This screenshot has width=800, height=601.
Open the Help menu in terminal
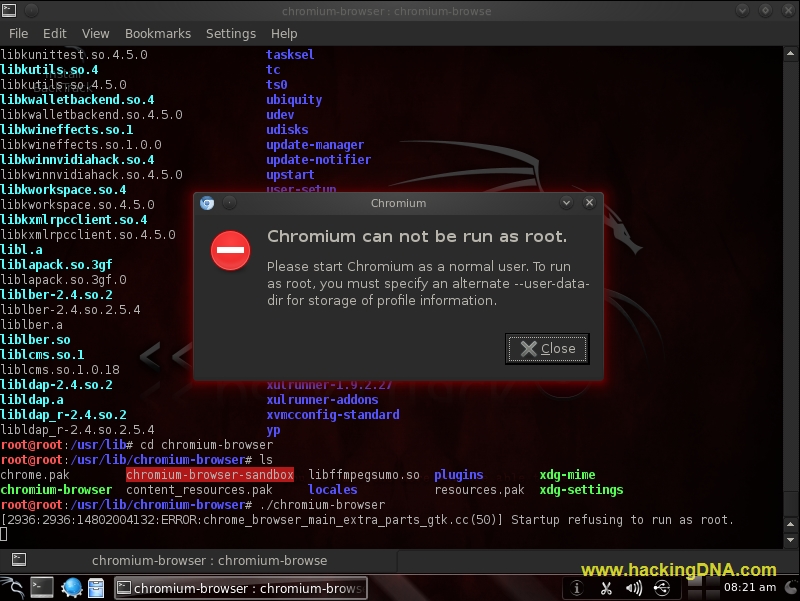click(284, 34)
